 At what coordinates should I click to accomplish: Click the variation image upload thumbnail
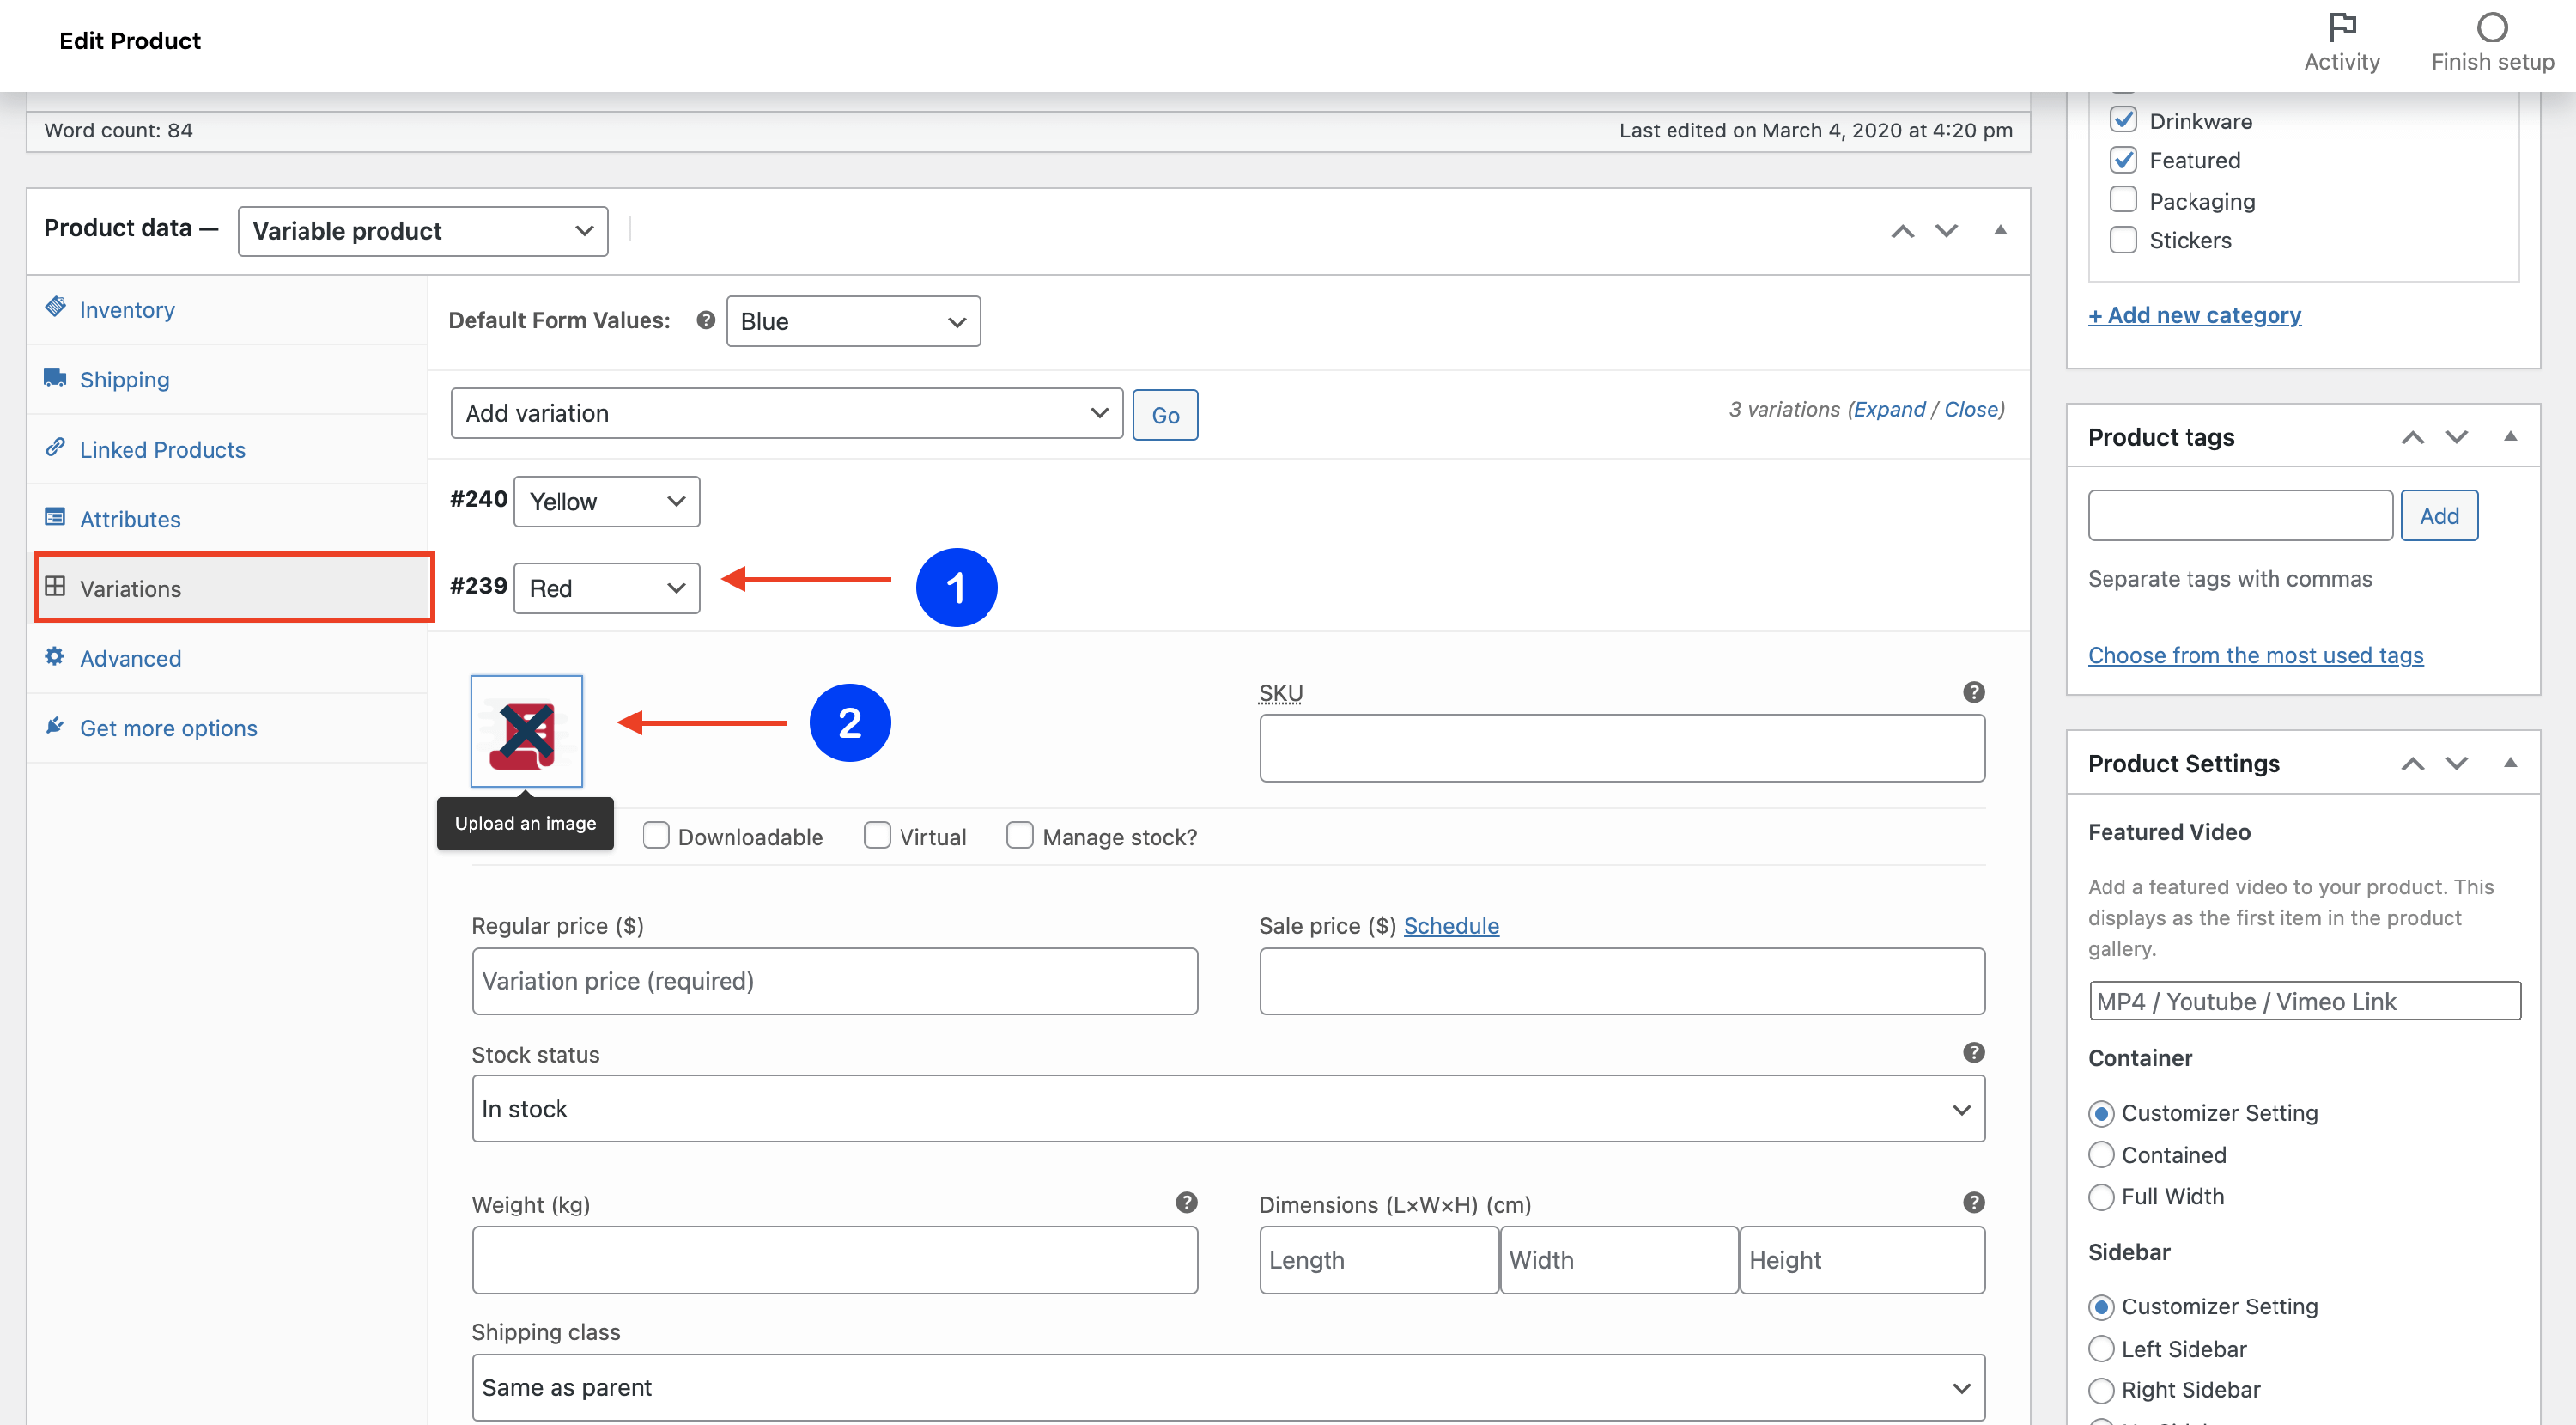pyautogui.click(x=526, y=731)
